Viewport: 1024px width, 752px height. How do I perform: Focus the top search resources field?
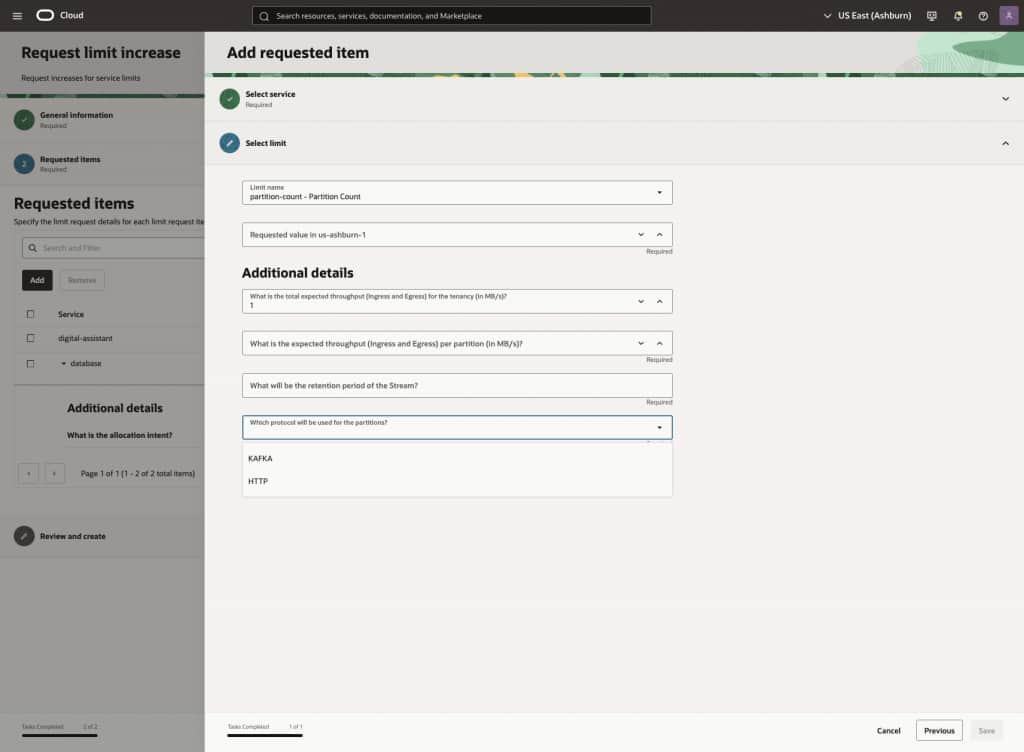(x=452, y=16)
